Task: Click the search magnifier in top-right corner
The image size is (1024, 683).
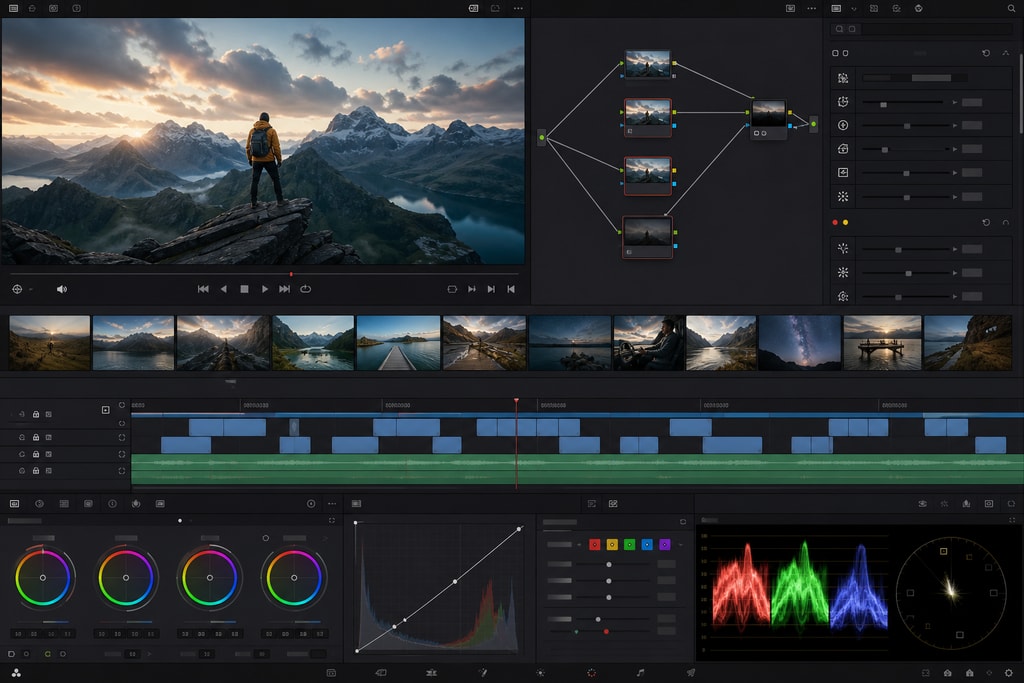Action: (x=1011, y=8)
